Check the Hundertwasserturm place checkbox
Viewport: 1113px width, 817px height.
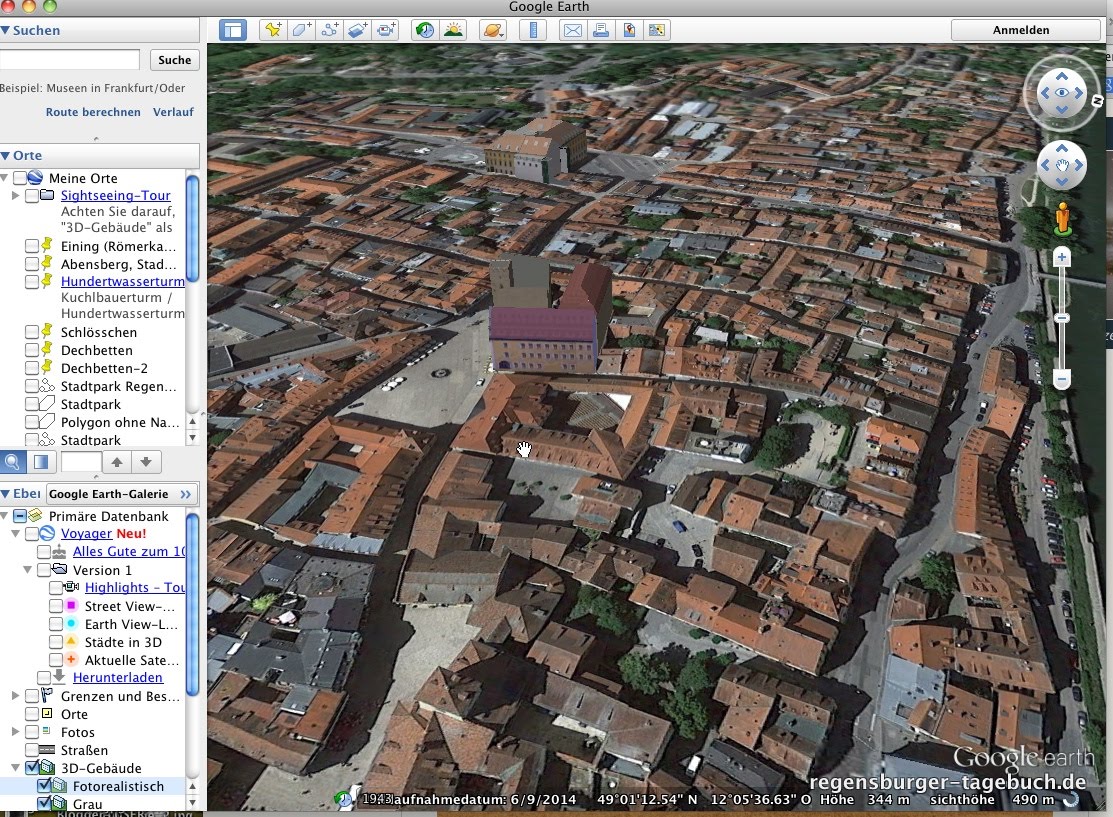pos(32,282)
